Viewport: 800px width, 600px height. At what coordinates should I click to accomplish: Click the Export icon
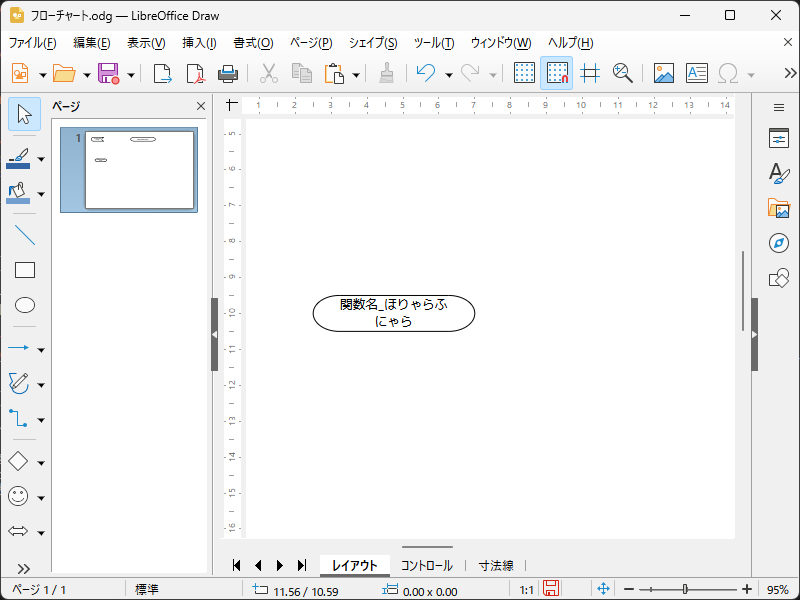[162, 73]
